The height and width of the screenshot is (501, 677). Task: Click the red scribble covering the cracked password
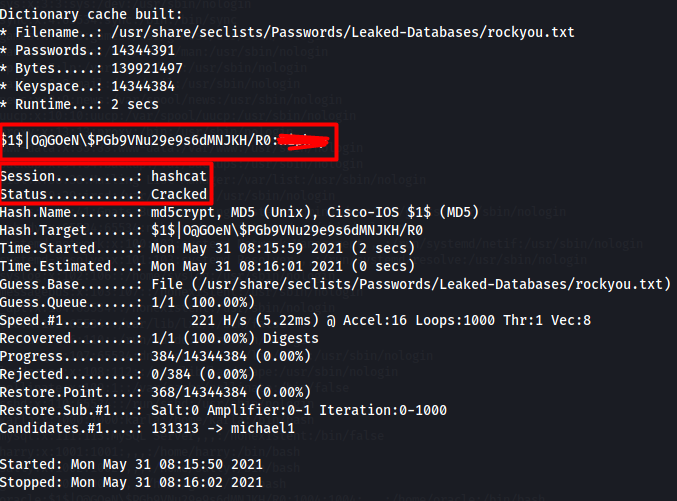(304, 142)
